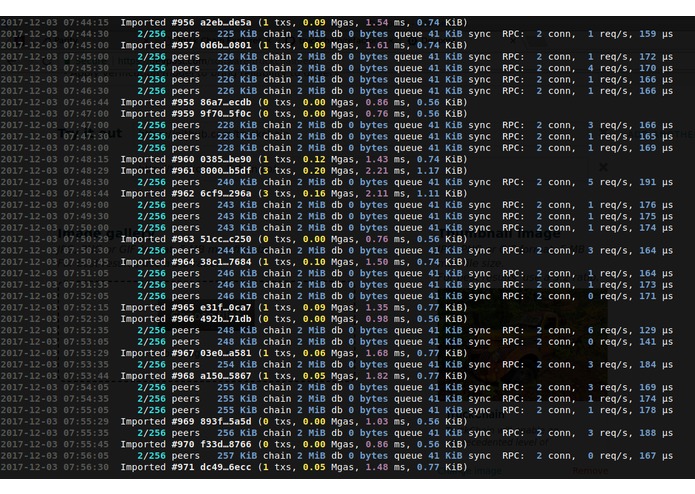Screen dimensions: 695x494
Task: Select Imported #965 hash e31f…0ca7
Action: pyautogui.click(x=226, y=307)
